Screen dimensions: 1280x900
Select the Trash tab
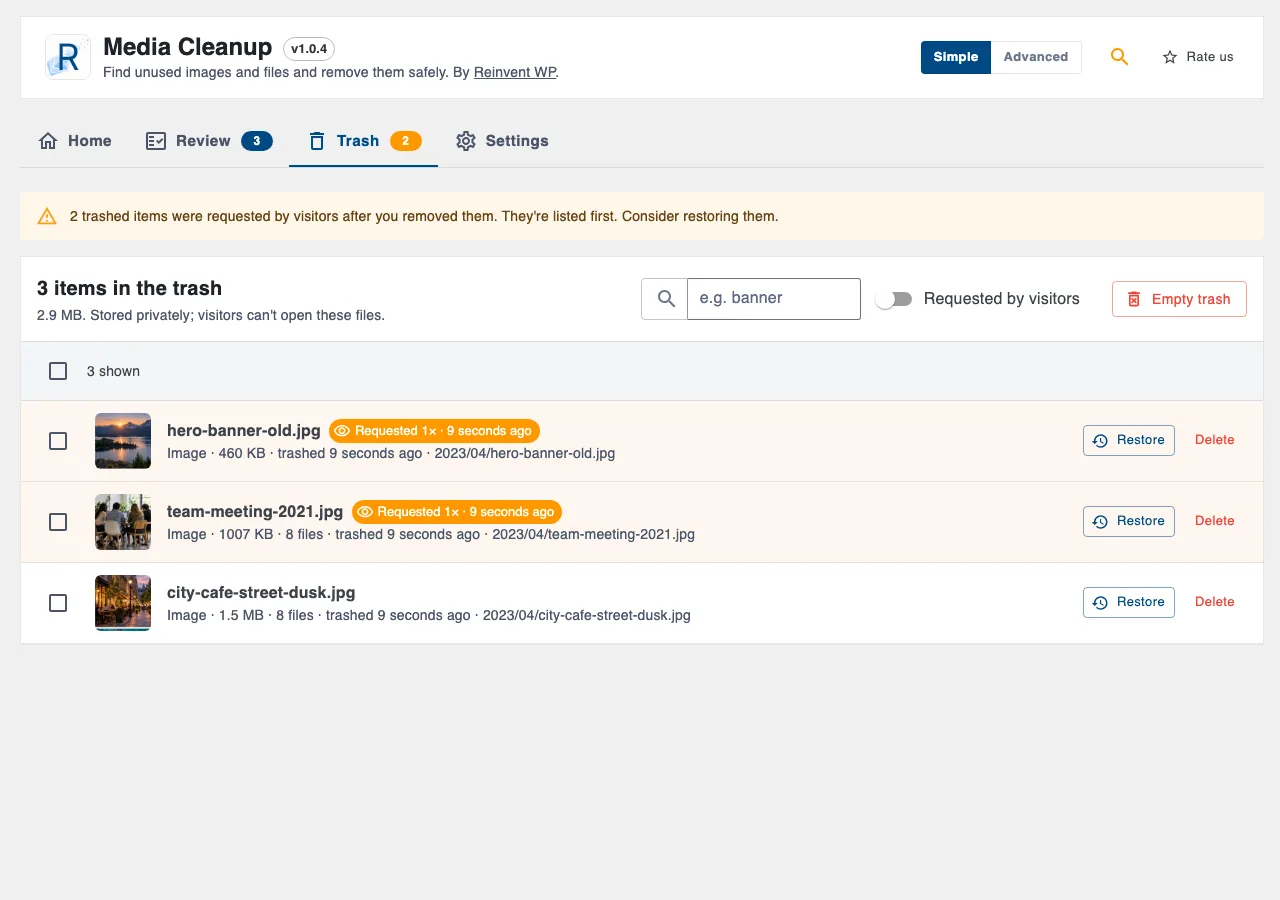(364, 141)
